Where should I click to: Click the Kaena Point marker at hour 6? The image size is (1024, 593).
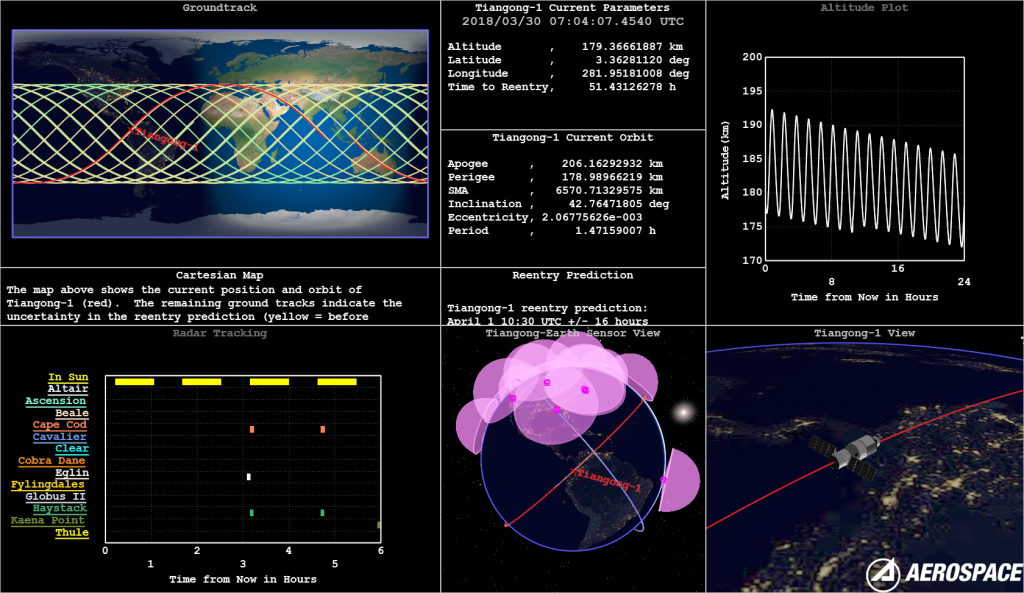click(x=378, y=525)
